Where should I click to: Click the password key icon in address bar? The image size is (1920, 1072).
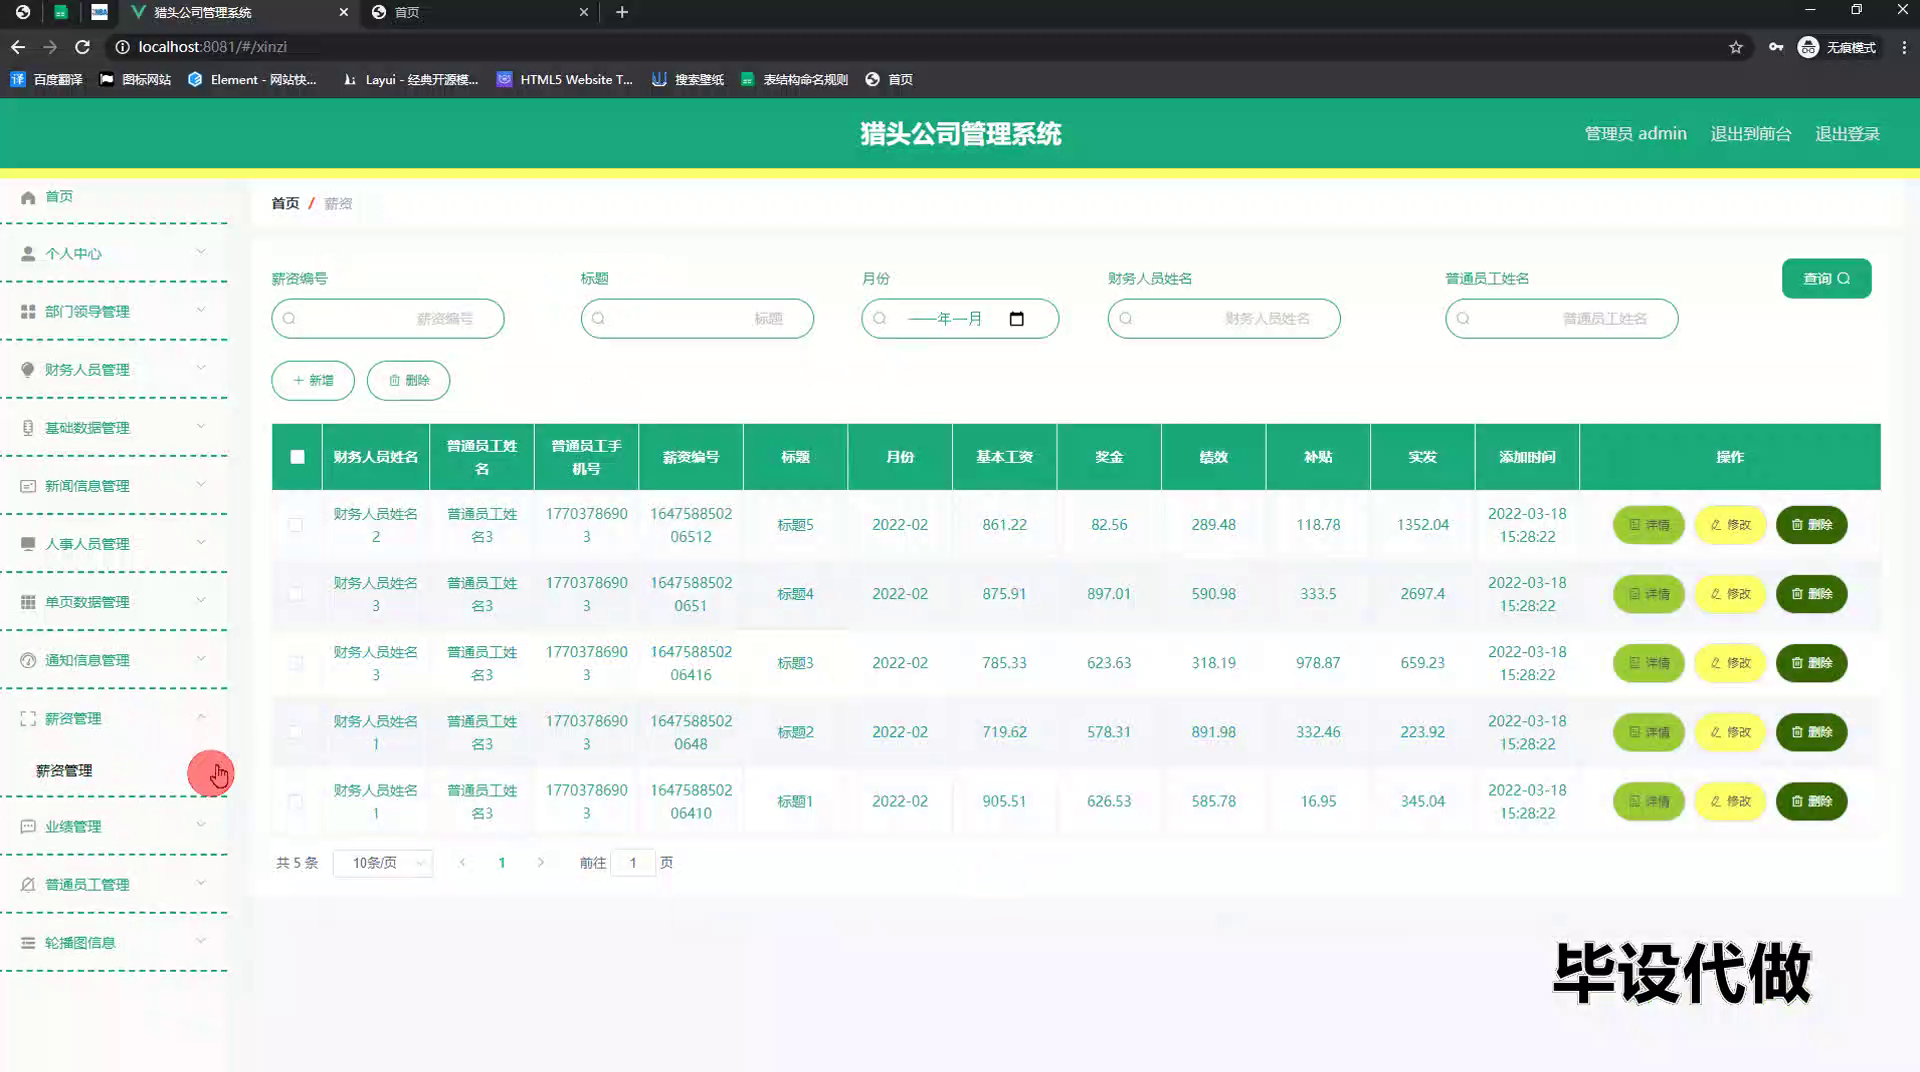pos(1776,47)
